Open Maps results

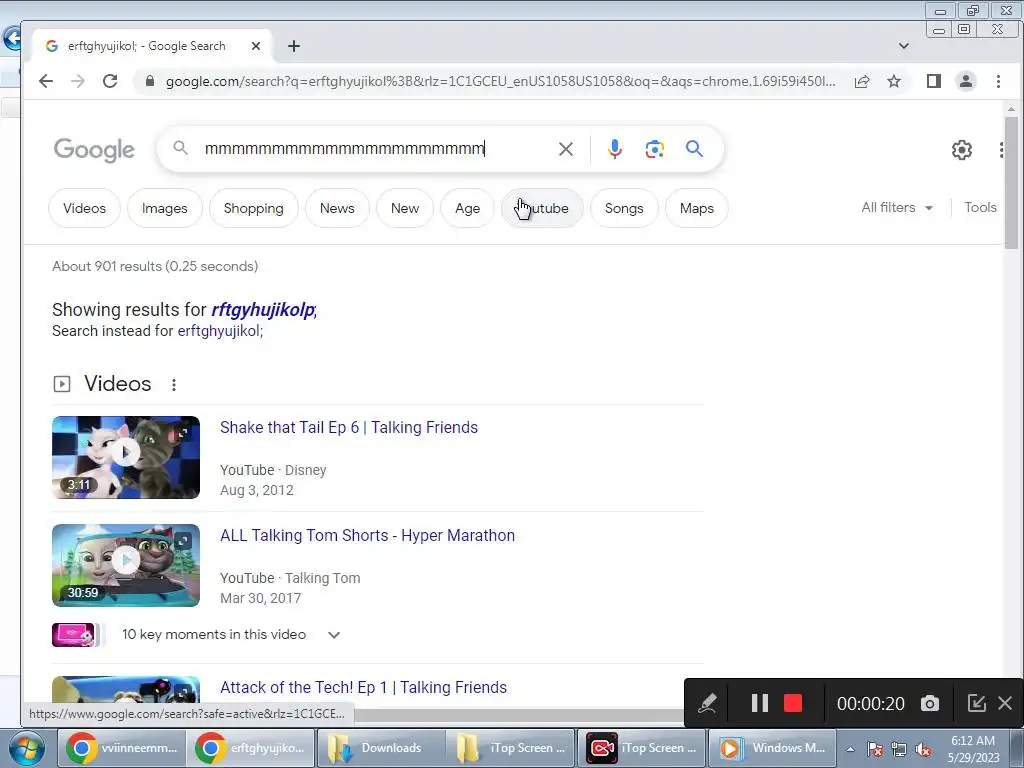697,208
